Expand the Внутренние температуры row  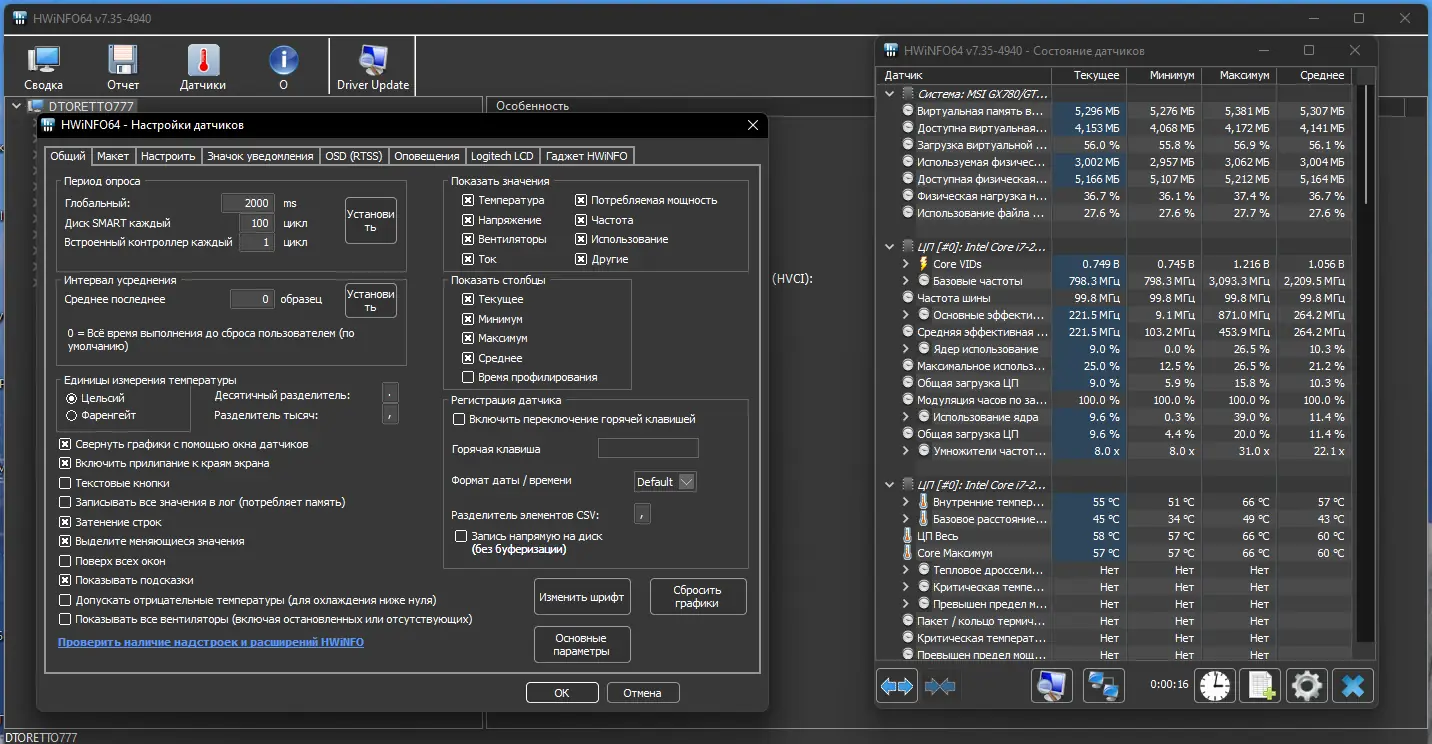(906, 502)
